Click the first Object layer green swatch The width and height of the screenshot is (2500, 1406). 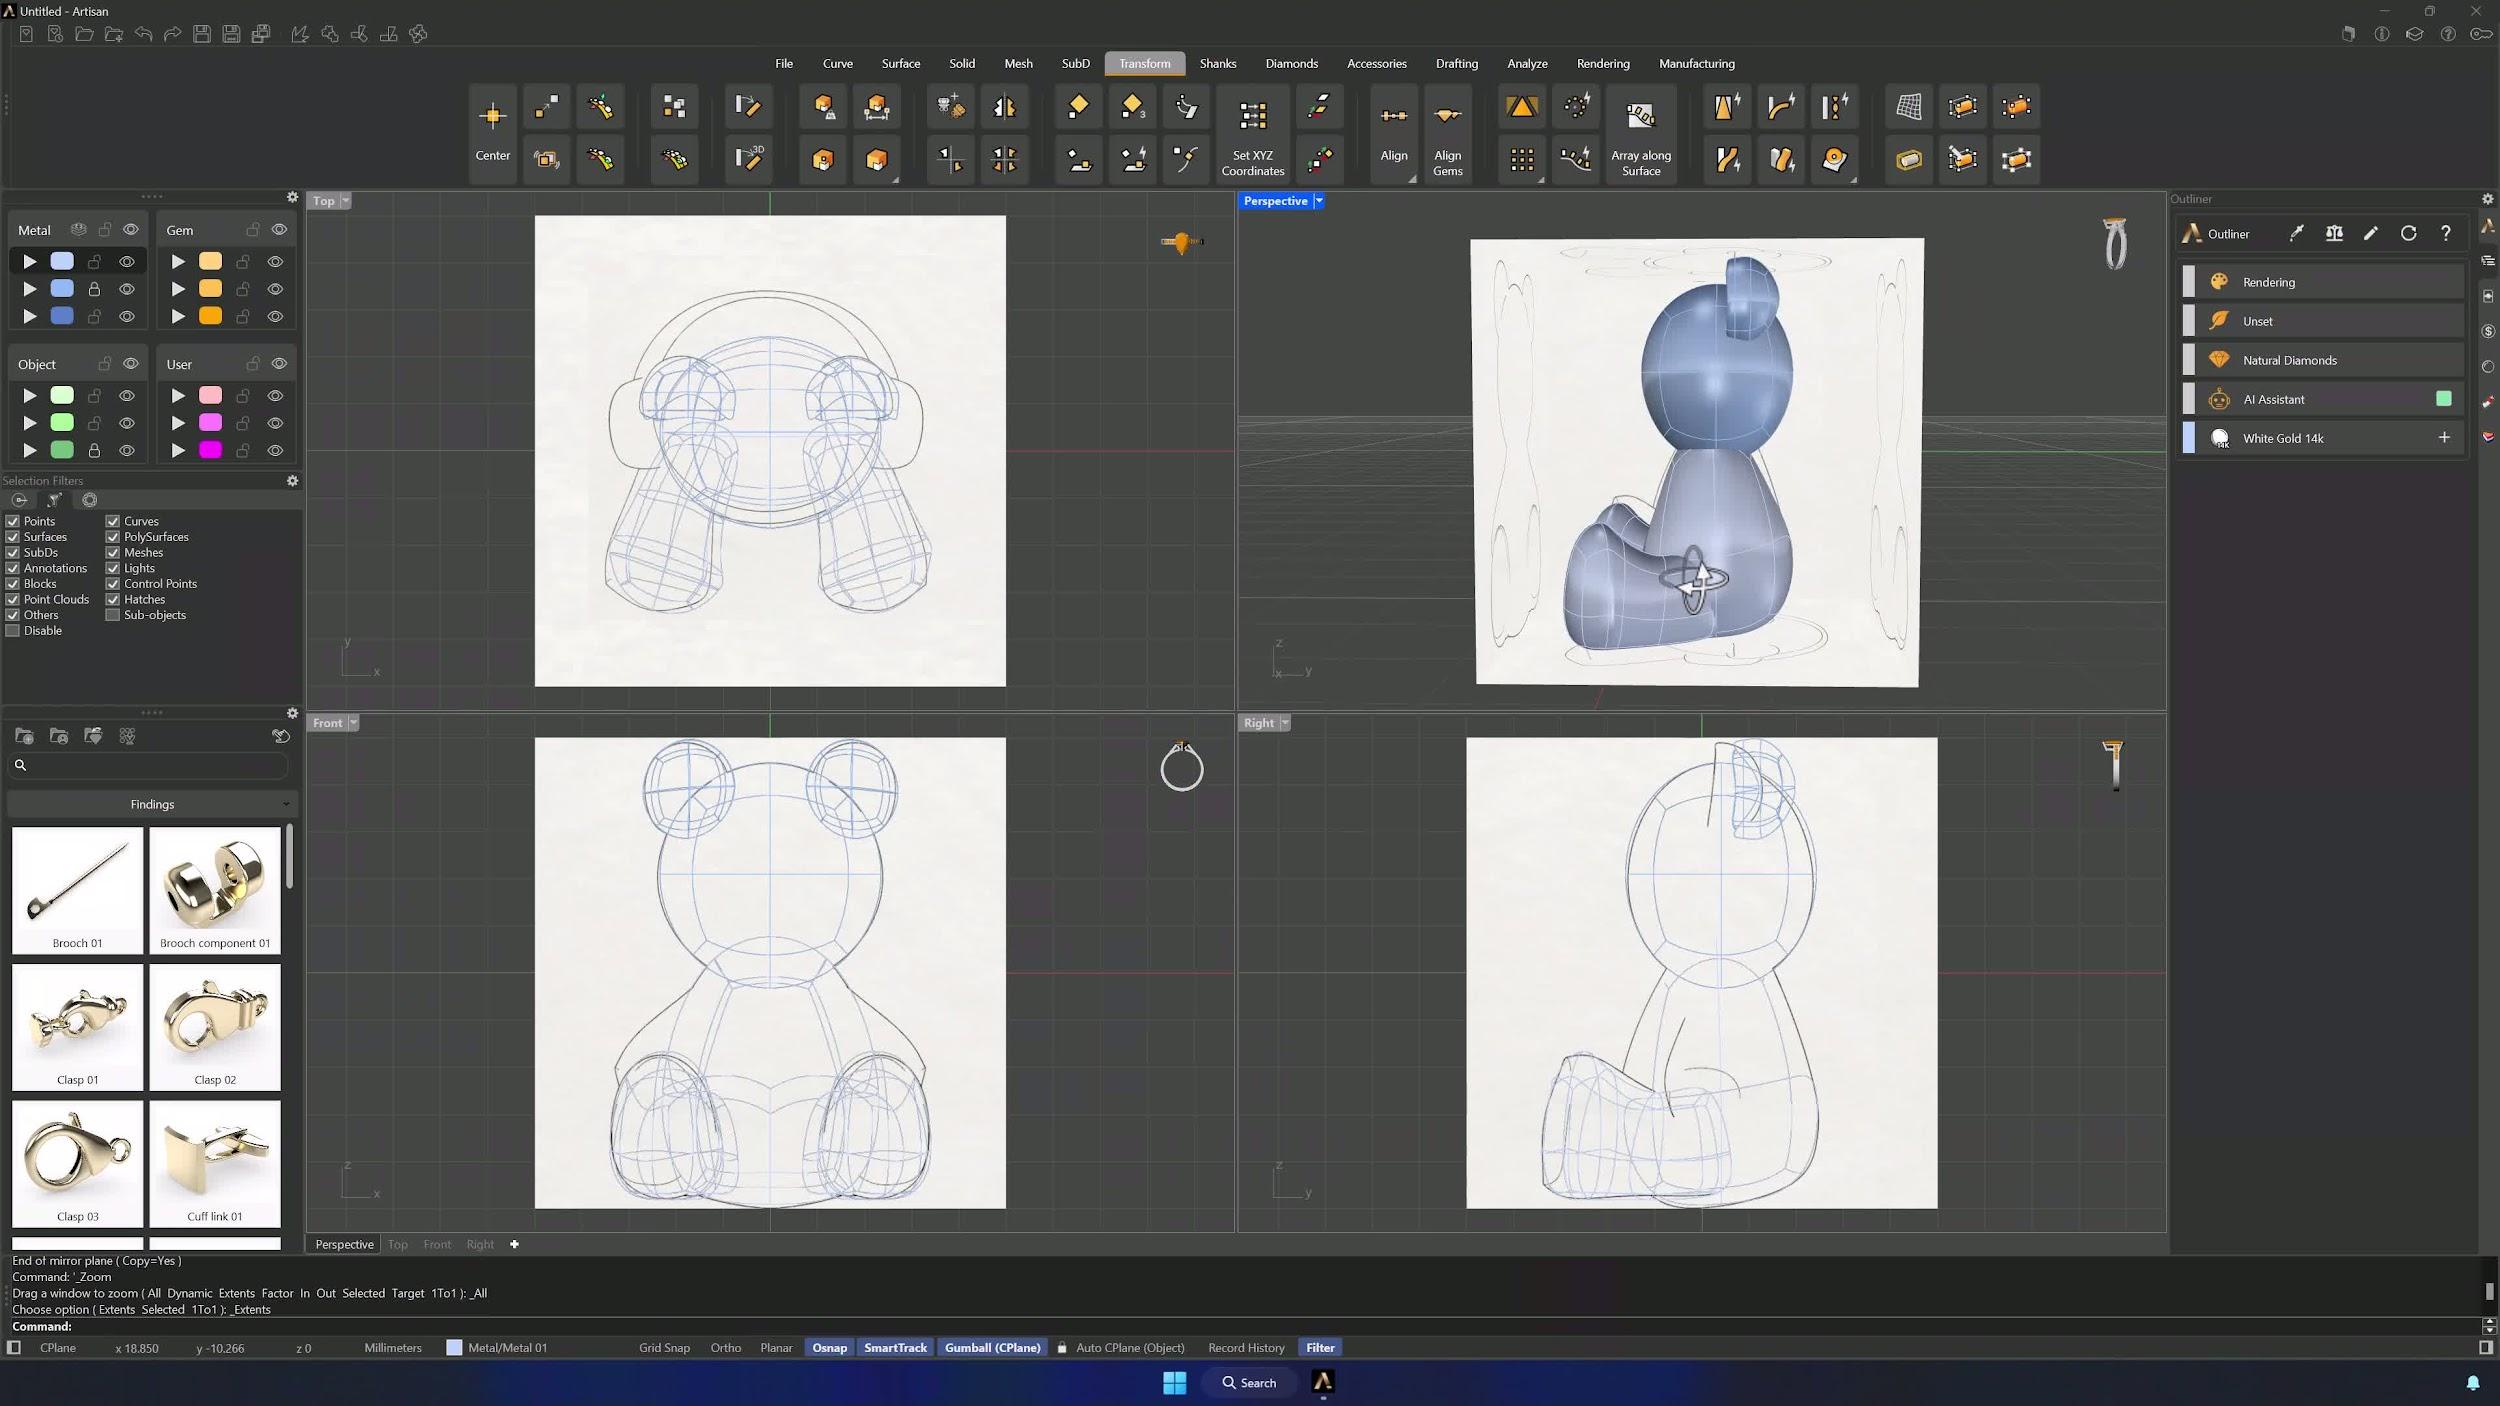[62, 395]
